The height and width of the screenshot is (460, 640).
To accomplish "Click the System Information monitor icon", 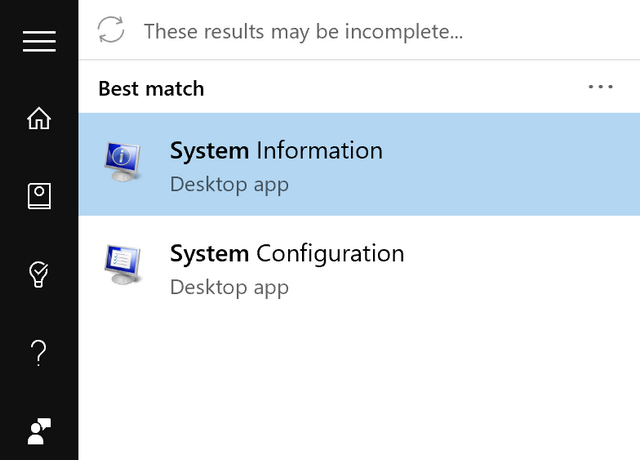I will point(122,162).
